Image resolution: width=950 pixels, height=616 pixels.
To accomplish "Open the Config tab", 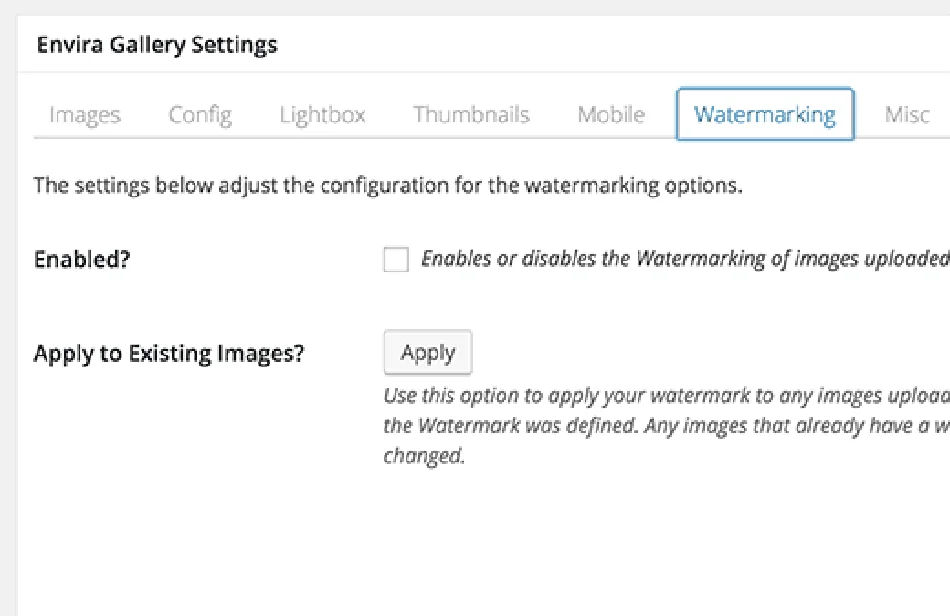I will pos(200,115).
